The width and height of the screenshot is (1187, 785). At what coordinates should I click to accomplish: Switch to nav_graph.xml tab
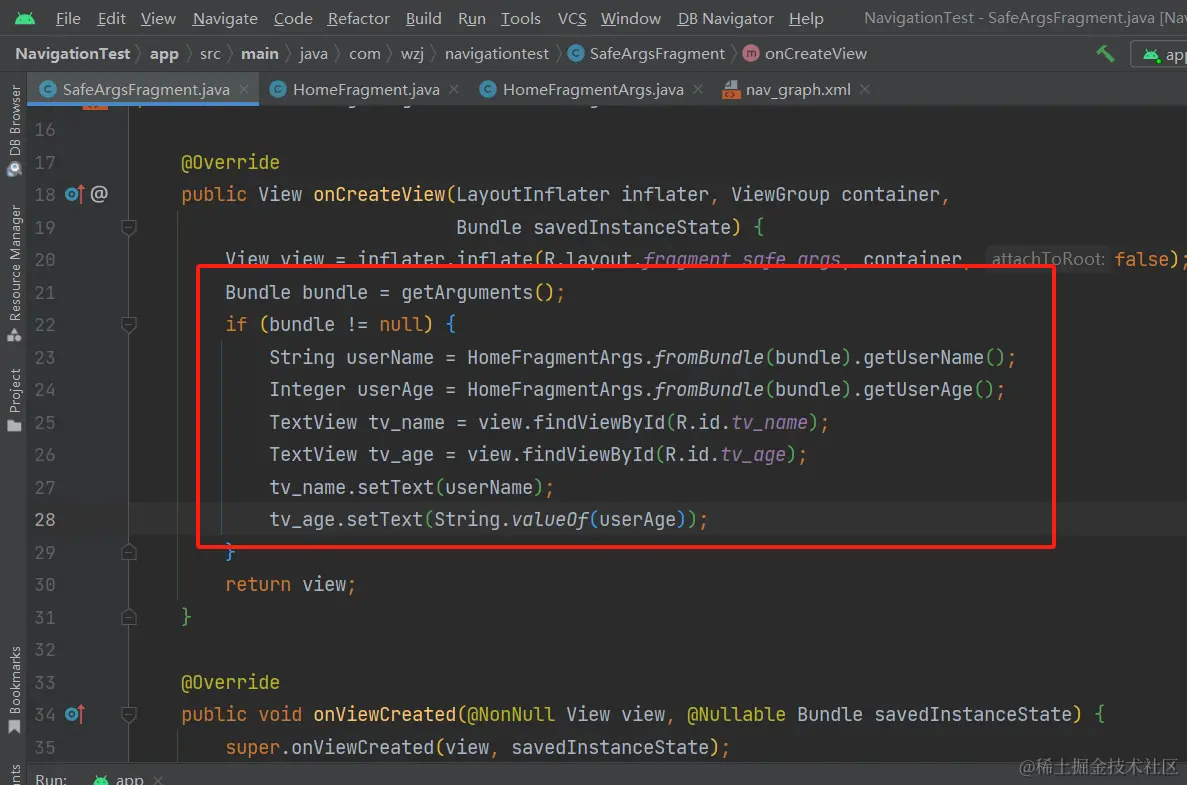pos(798,89)
